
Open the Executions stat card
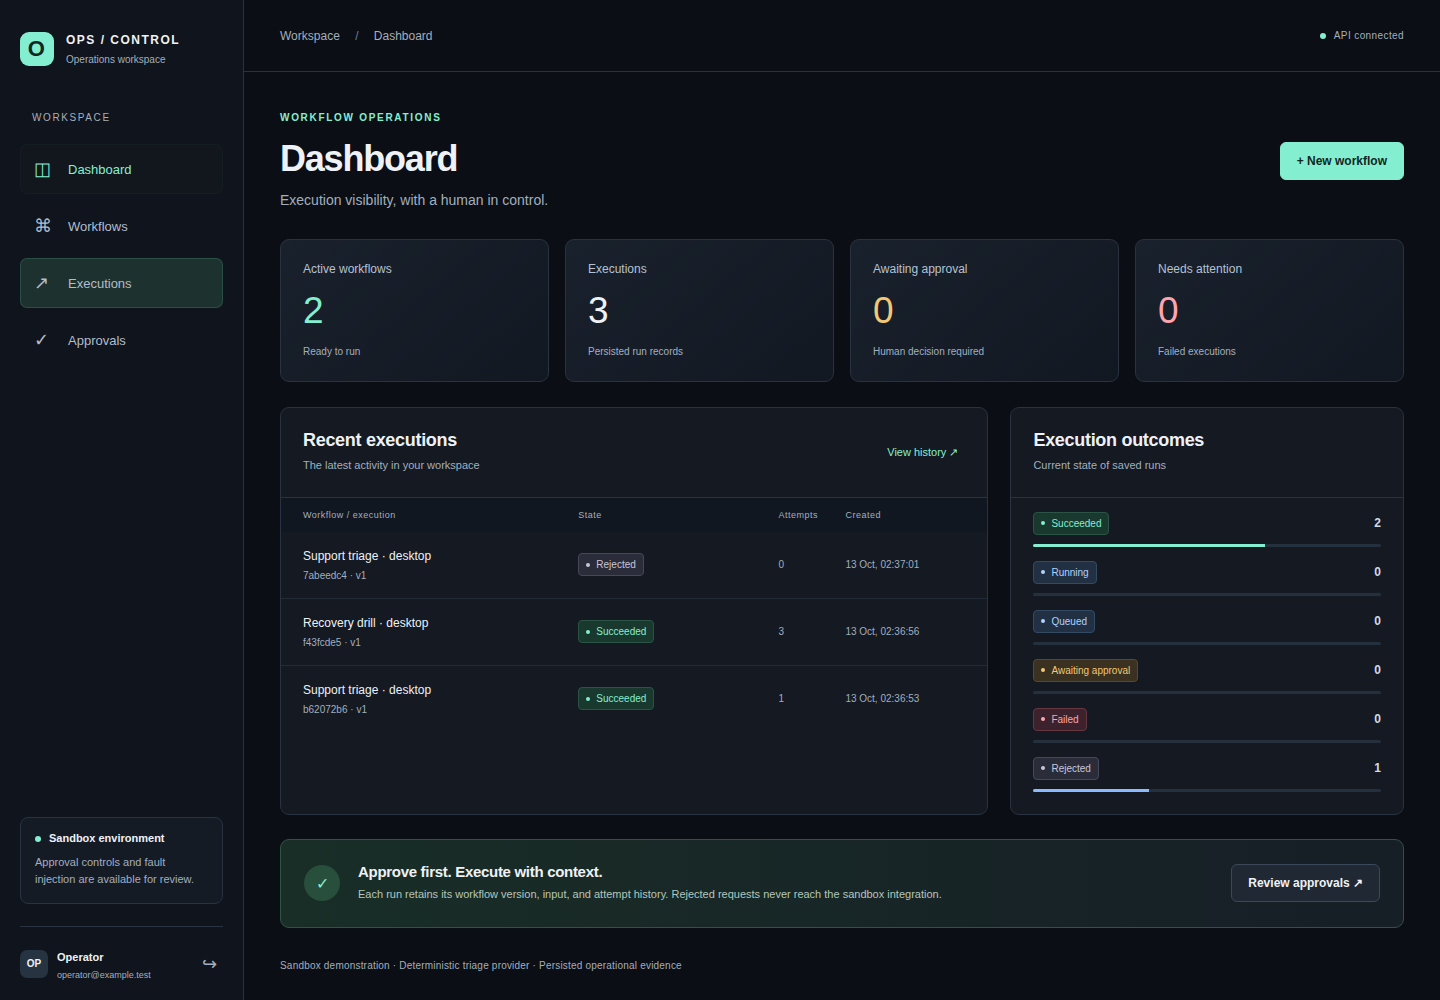tap(699, 310)
